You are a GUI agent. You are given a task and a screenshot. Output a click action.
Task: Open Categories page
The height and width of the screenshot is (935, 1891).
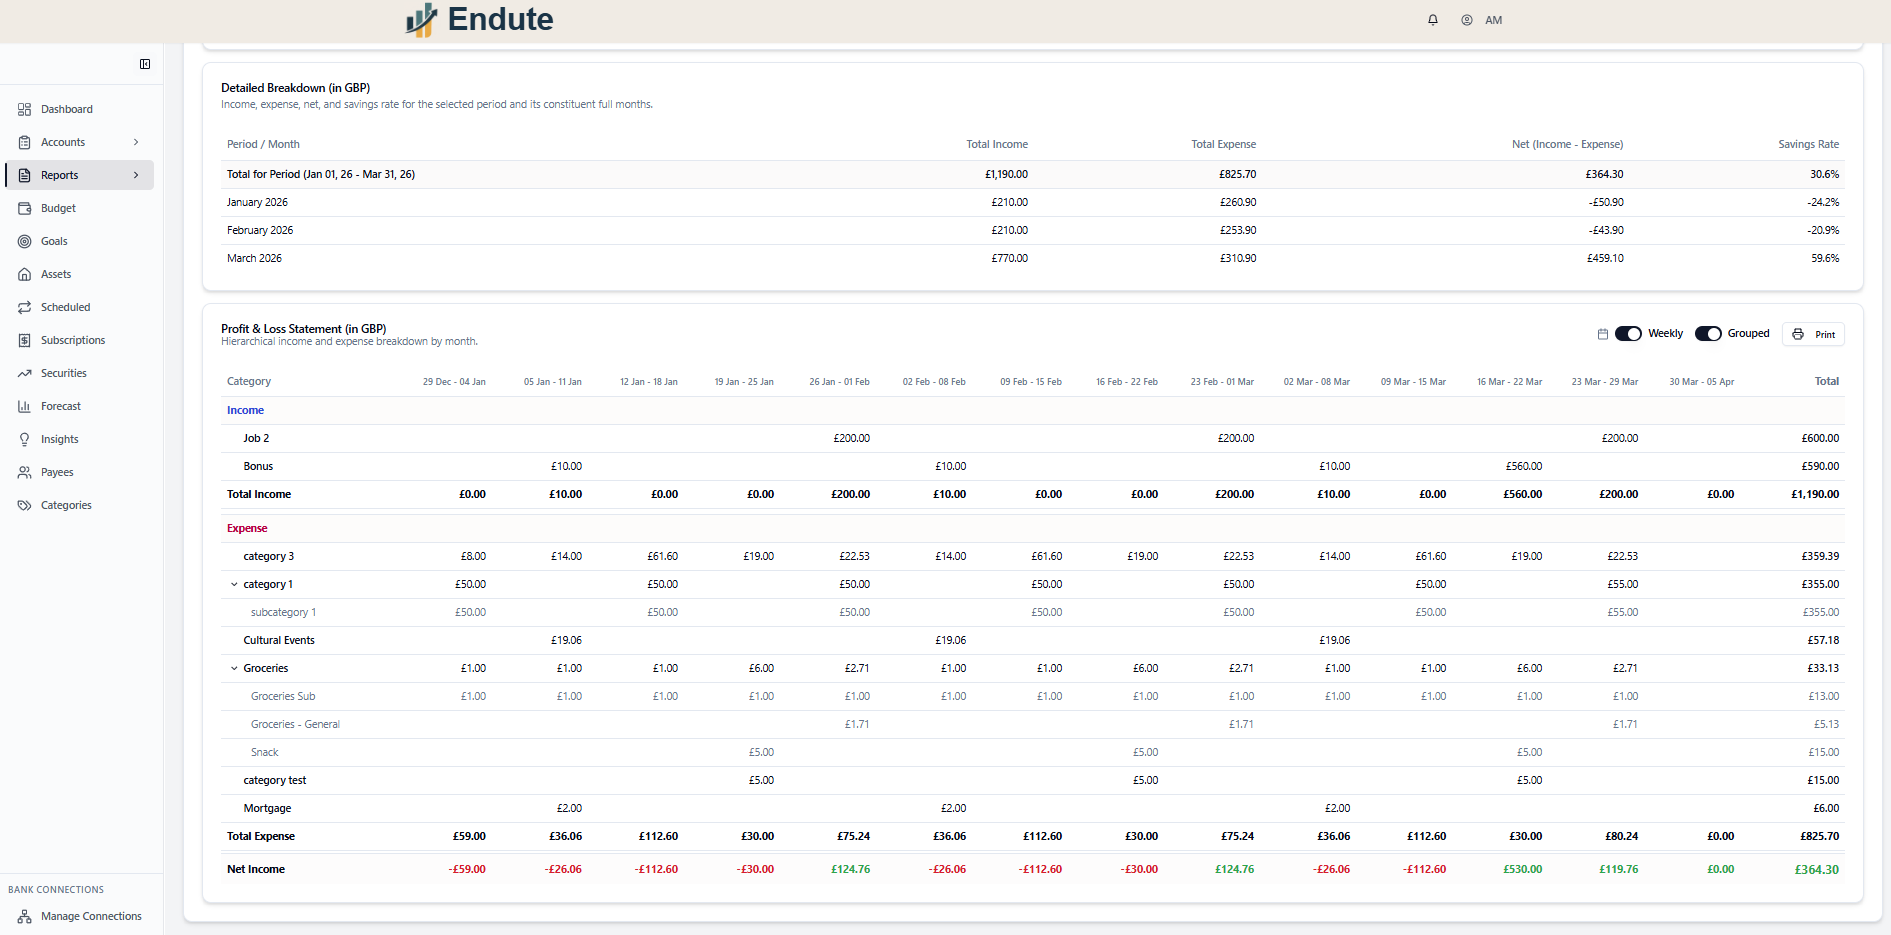[66, 505]
